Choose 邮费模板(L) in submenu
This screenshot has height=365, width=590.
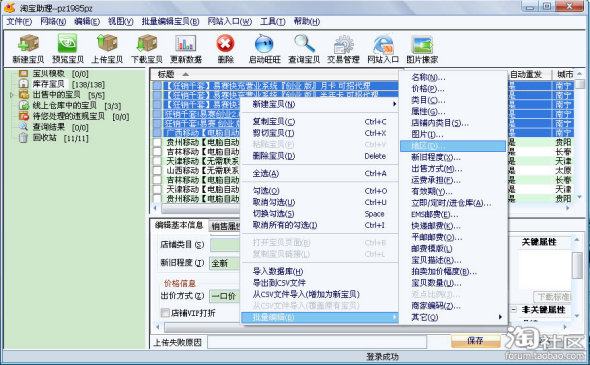click(453, 249)
